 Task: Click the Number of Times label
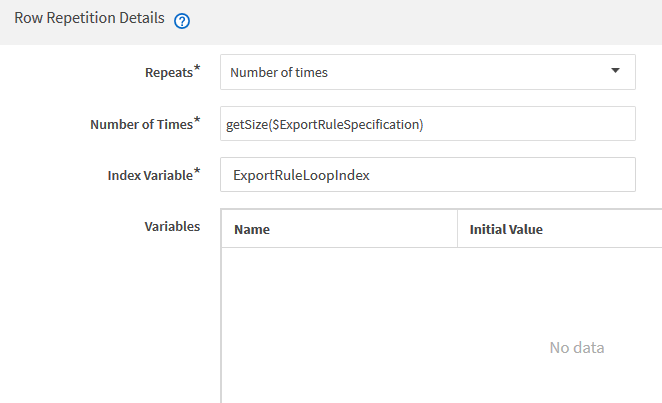coord(141,124)
